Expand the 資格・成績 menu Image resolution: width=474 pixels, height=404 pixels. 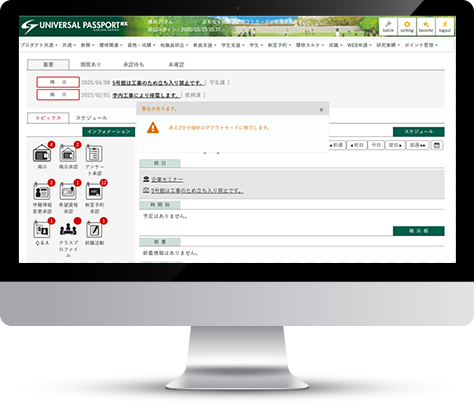pos(141,45)
